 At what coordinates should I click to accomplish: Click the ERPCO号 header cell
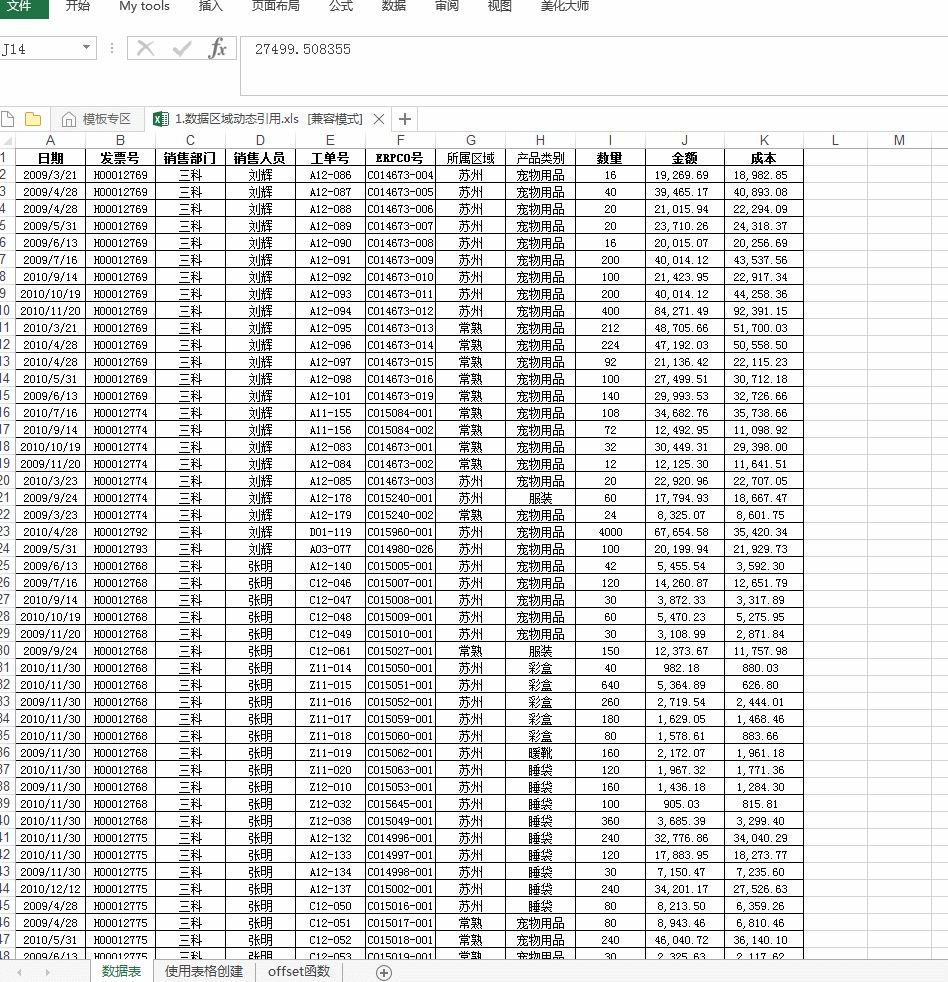pyautogui.click(x=400, y=158)
